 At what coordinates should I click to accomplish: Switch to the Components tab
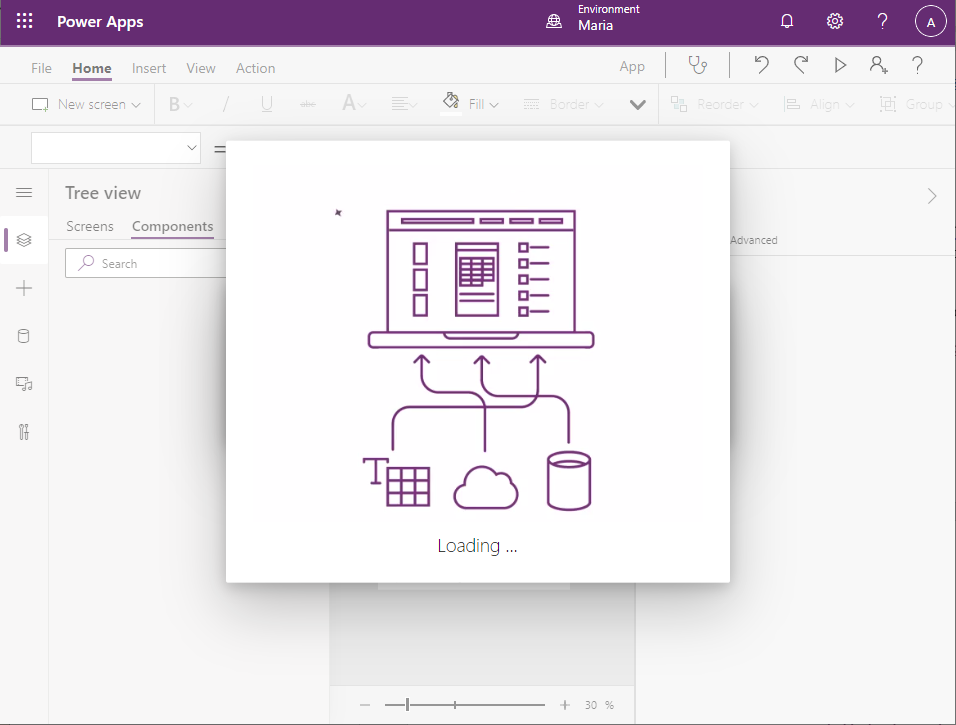[x=173, y=226]
